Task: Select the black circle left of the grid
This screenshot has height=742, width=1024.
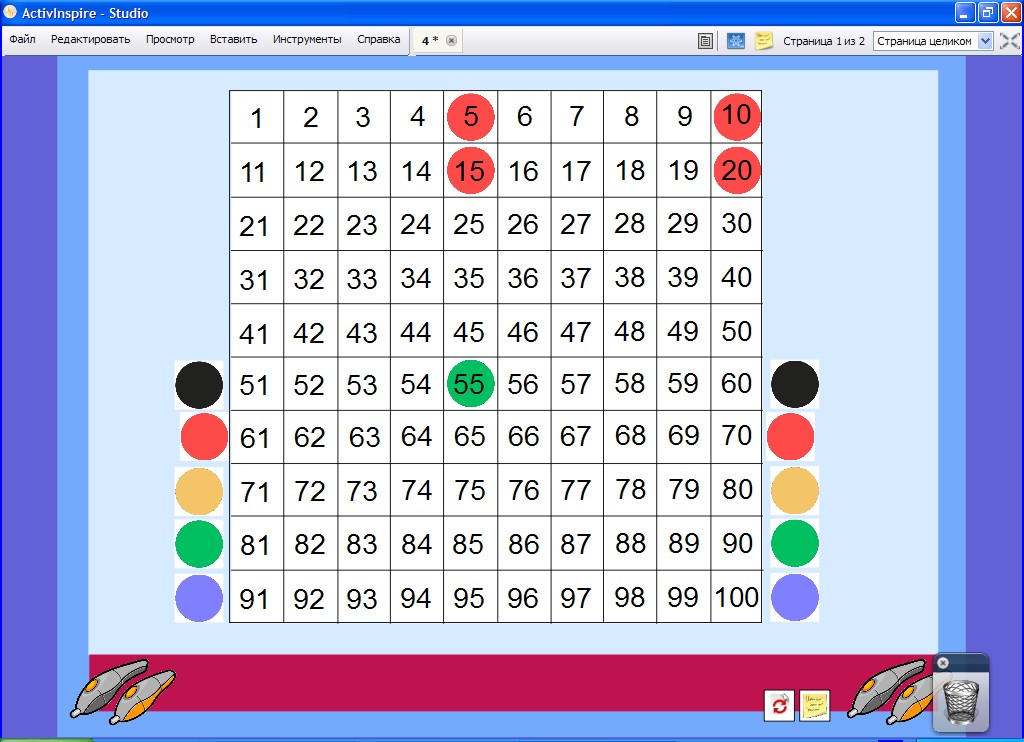Action: (x=199, y=385)
